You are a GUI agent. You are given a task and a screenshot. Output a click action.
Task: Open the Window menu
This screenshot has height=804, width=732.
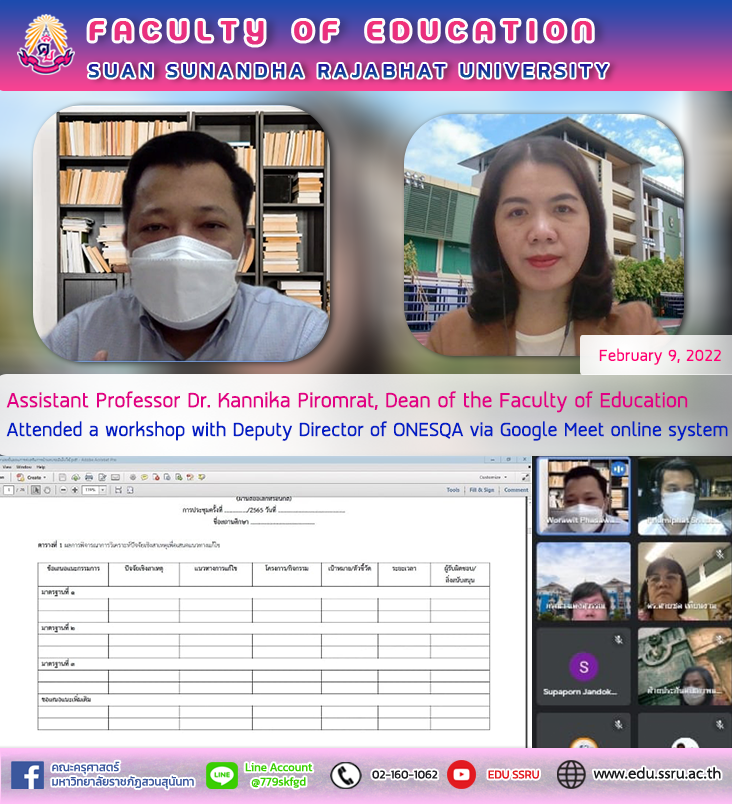pyautogui.click(x=24, y=467)
